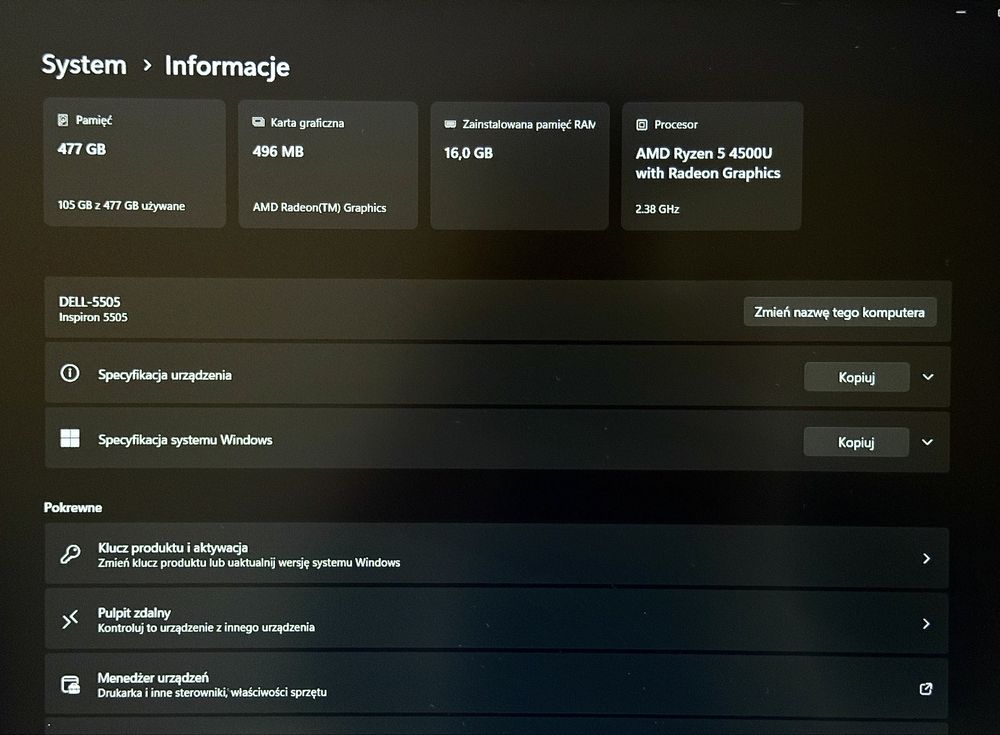Click the arrow on Pulpit zdalny row
The height and width of the screenshot is (735, 1000).
tap(926, 624)
